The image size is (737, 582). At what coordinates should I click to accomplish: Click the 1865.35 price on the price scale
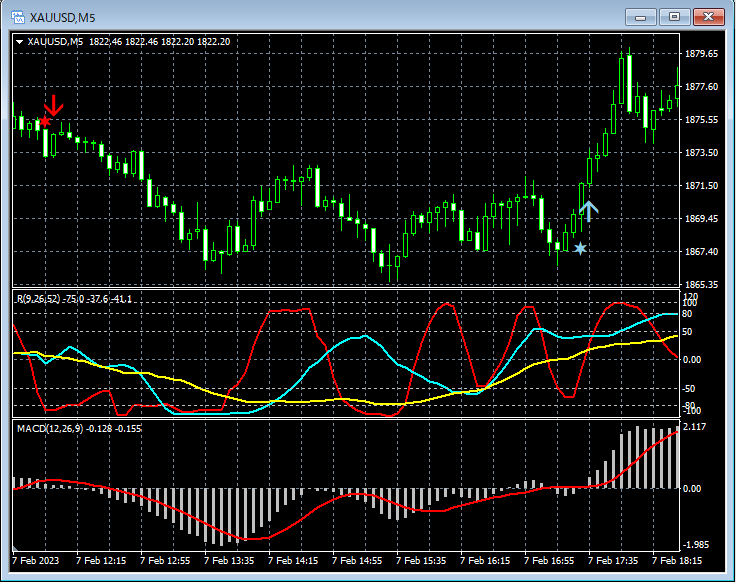(704, 285)
